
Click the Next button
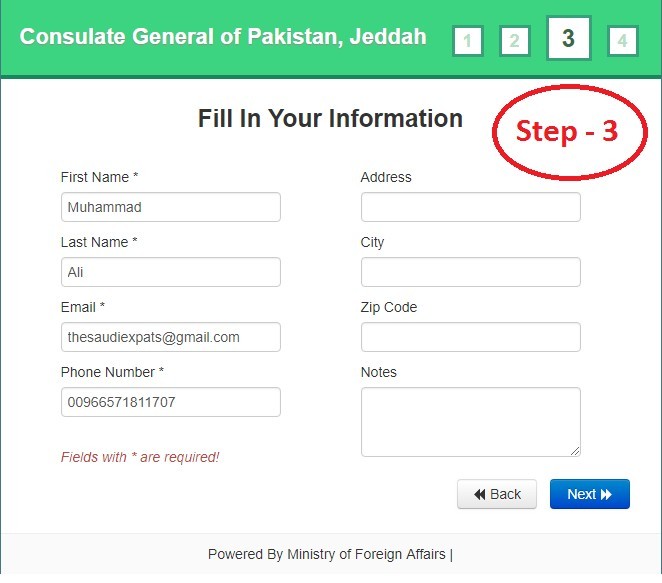(590, 494)
